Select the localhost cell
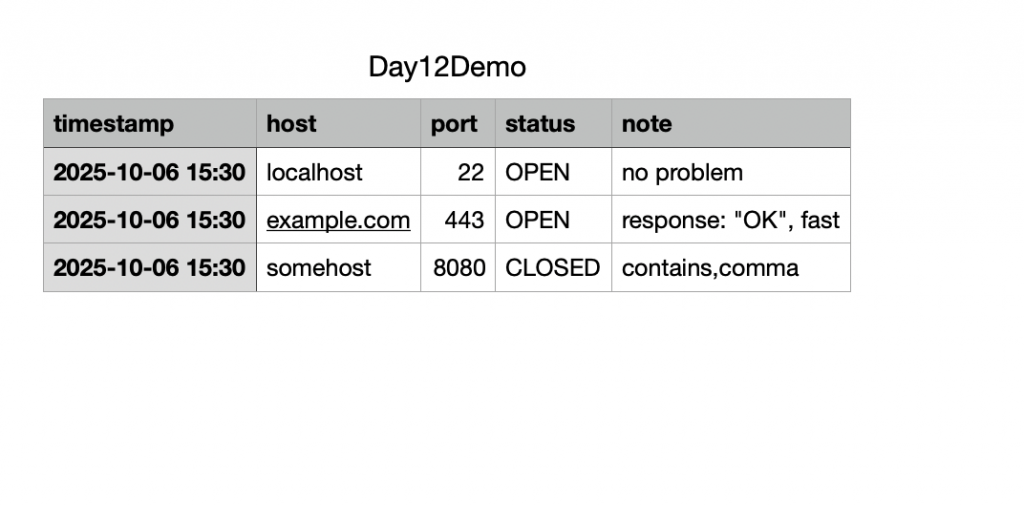This screenshot has width=1024, height=506. [x=338, y=172]
